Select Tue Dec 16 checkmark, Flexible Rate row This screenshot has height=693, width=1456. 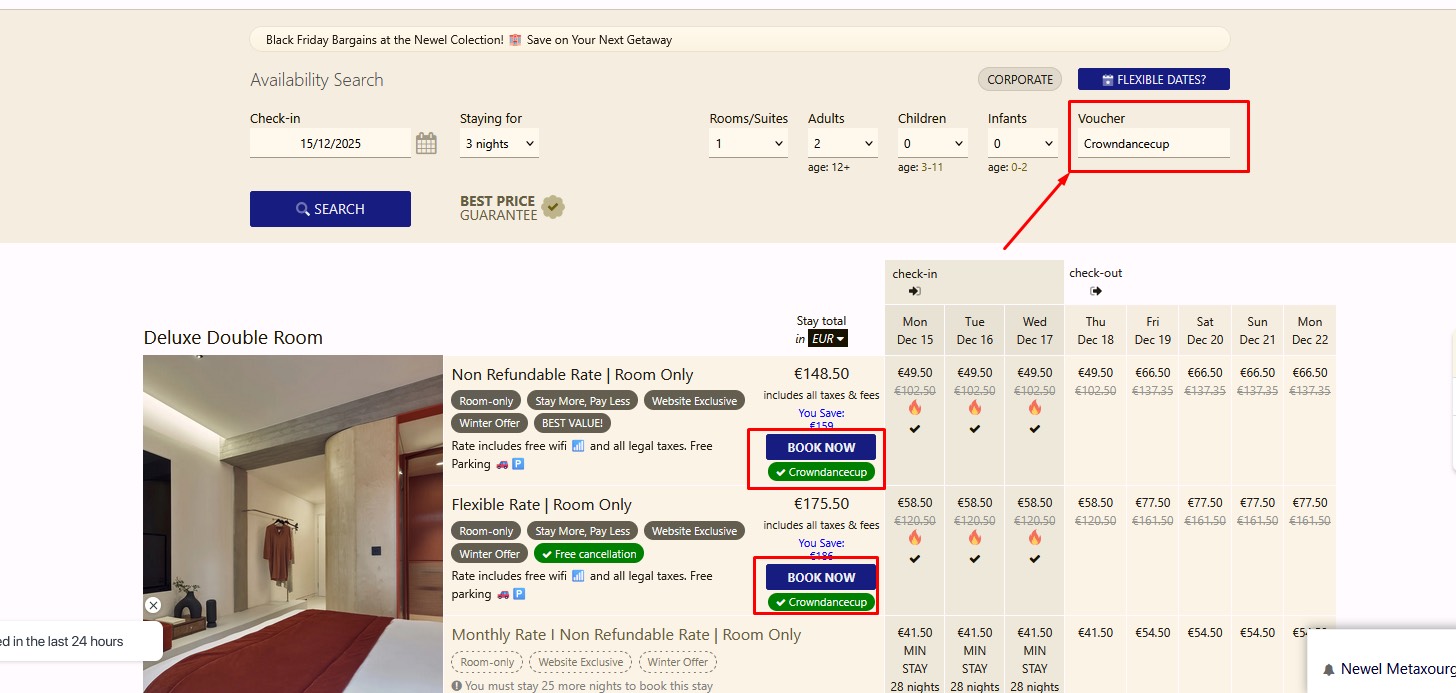tap(975, 559)
